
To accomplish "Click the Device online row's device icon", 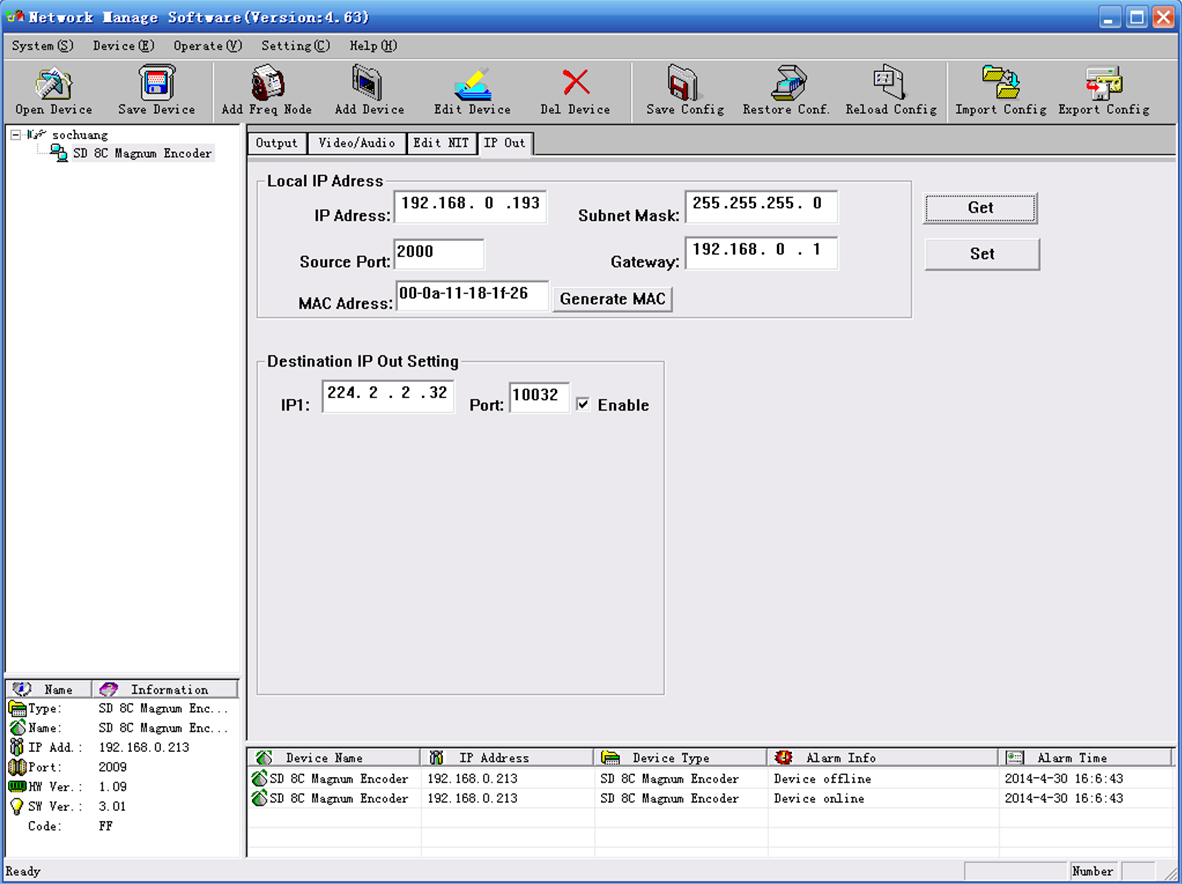I will point(259,798).
